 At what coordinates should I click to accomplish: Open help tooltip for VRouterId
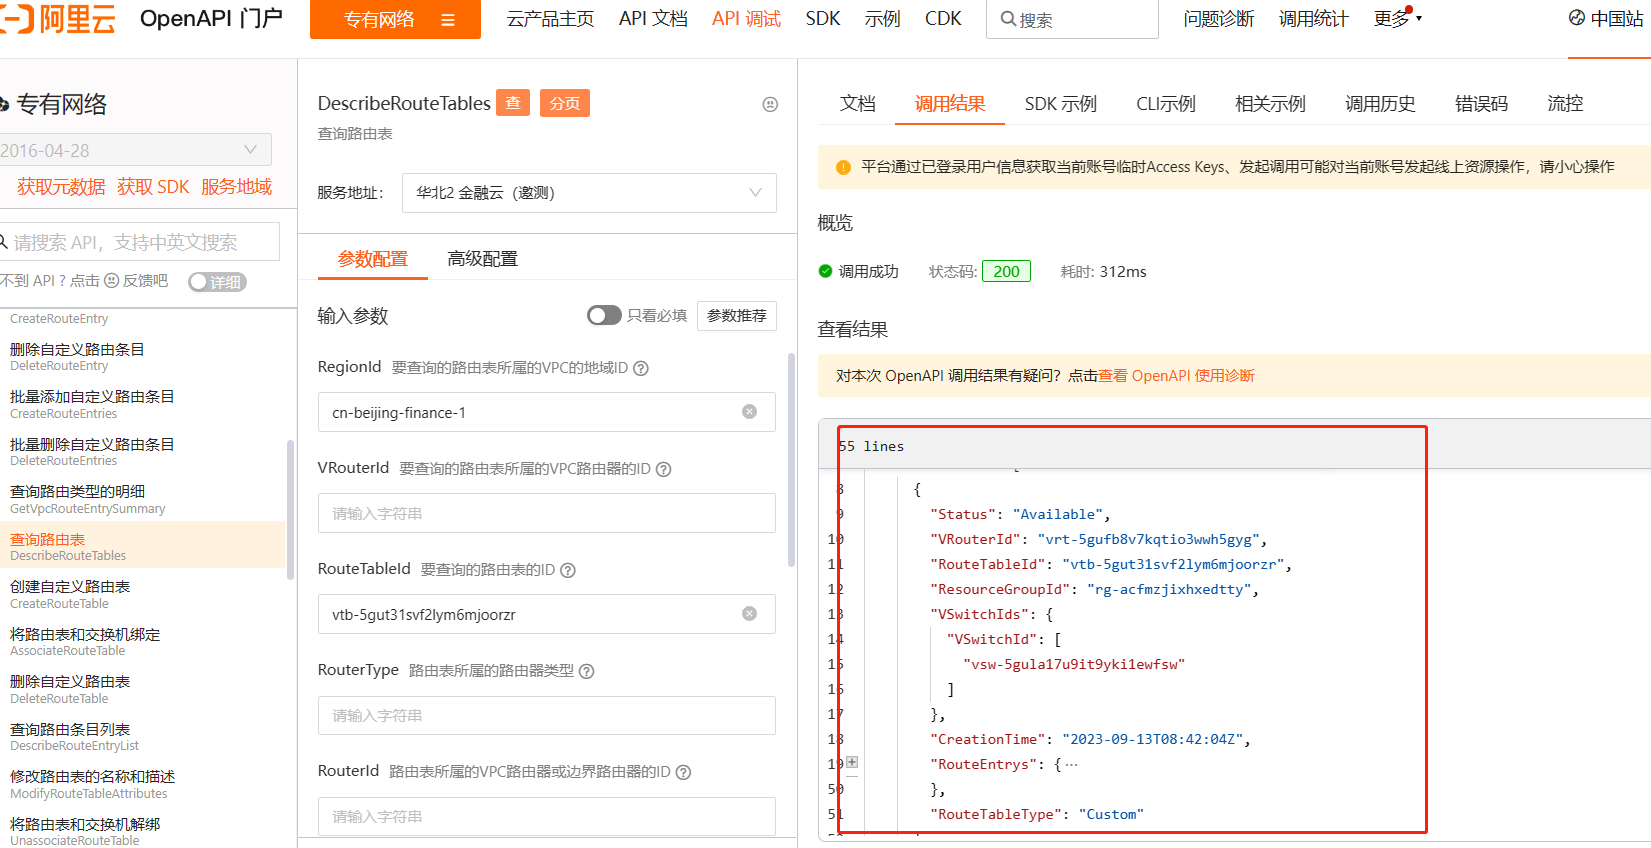(x=663, y=469)
